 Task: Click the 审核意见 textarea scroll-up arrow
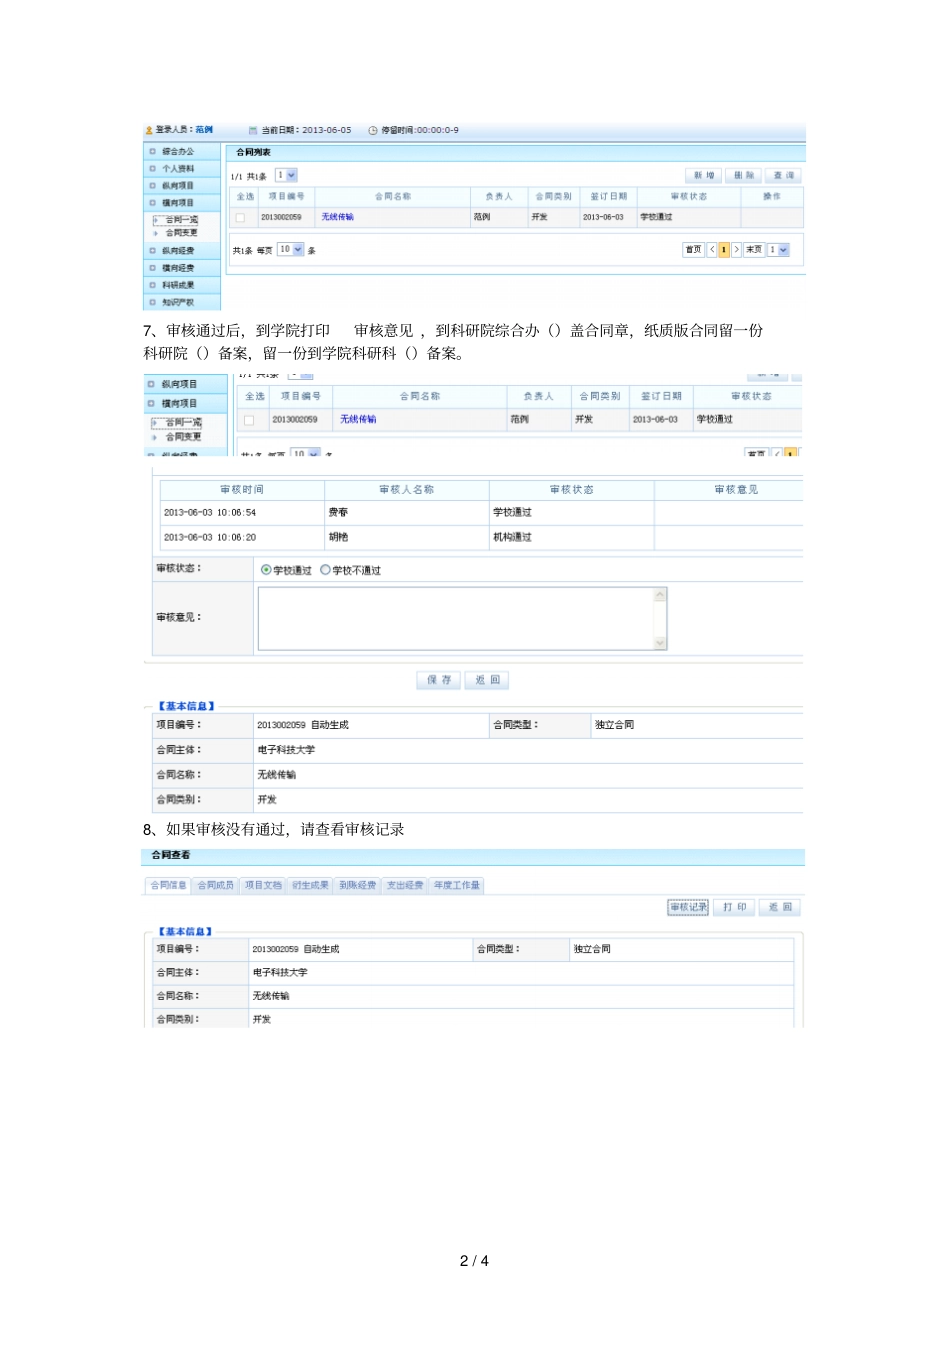660,595
